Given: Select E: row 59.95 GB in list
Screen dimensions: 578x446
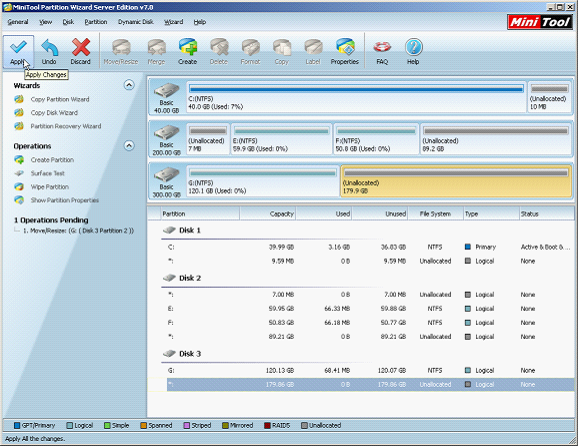Looking at the screenshot, I should pos(370,309).
